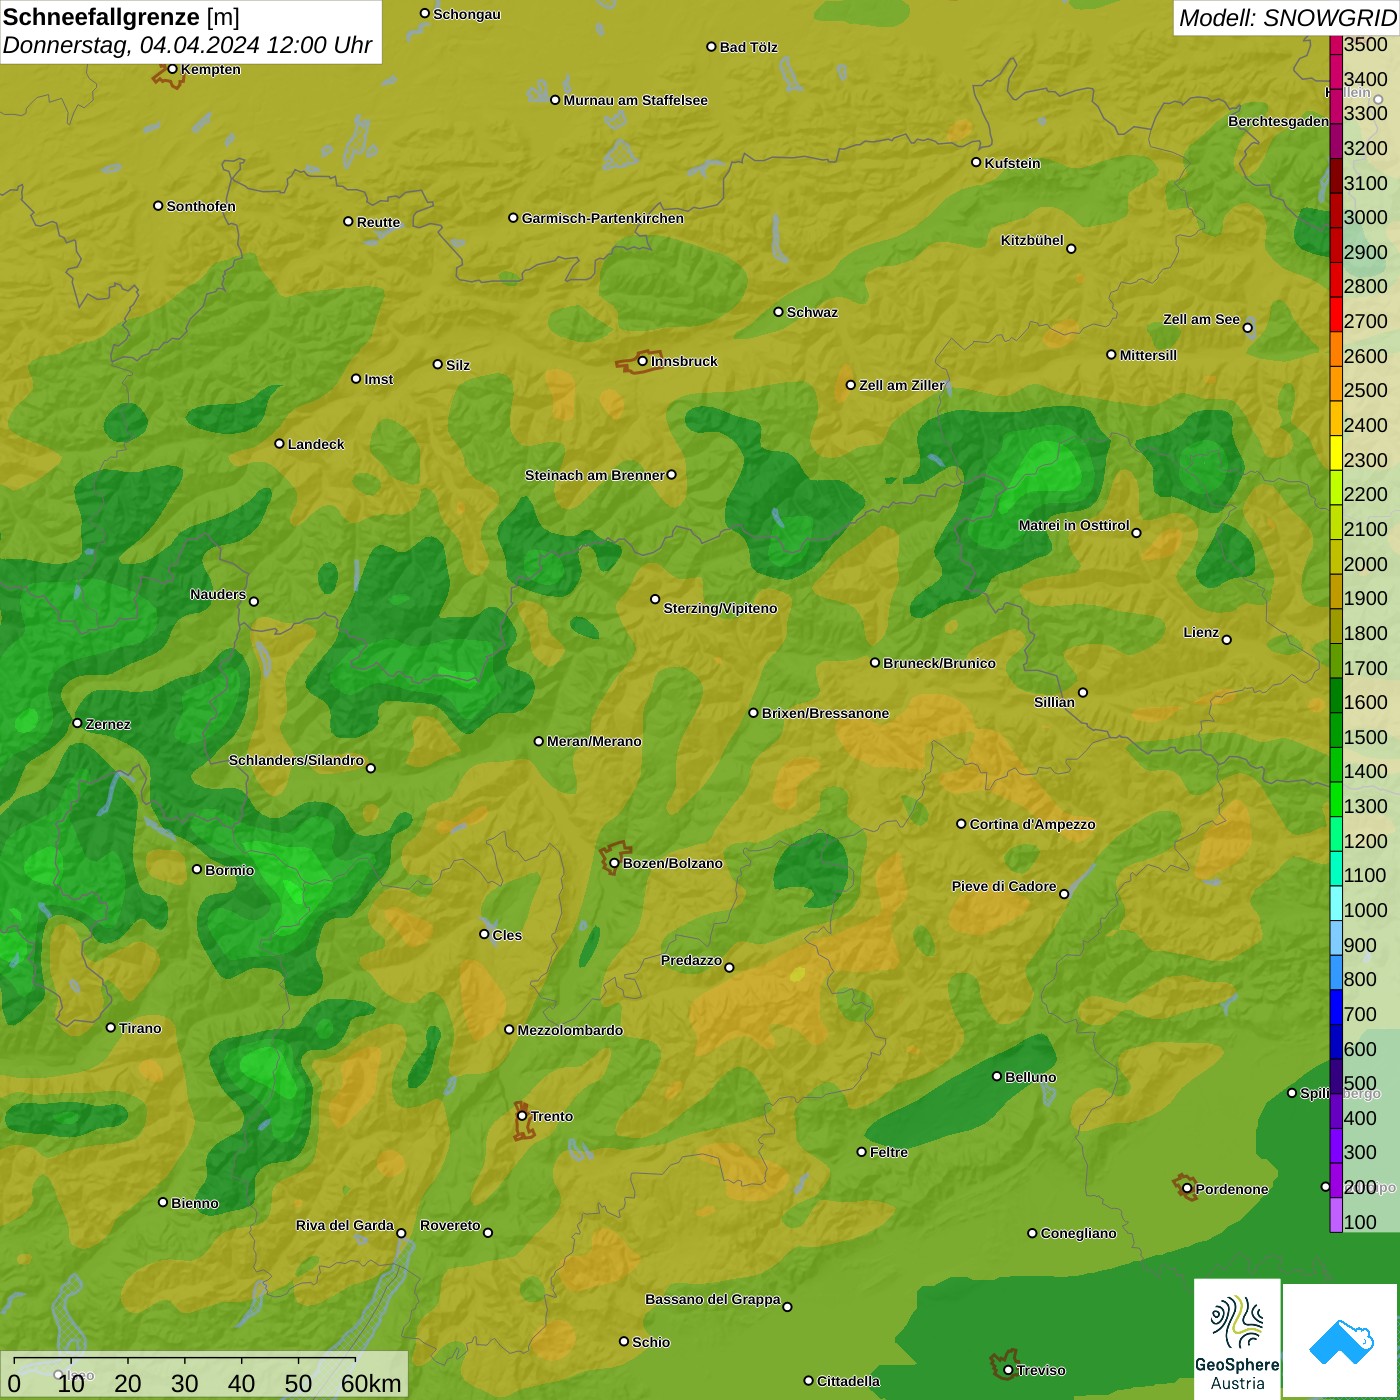
Task: Select the Bozen/Bolzano city marker
Action: pos(614,863)
